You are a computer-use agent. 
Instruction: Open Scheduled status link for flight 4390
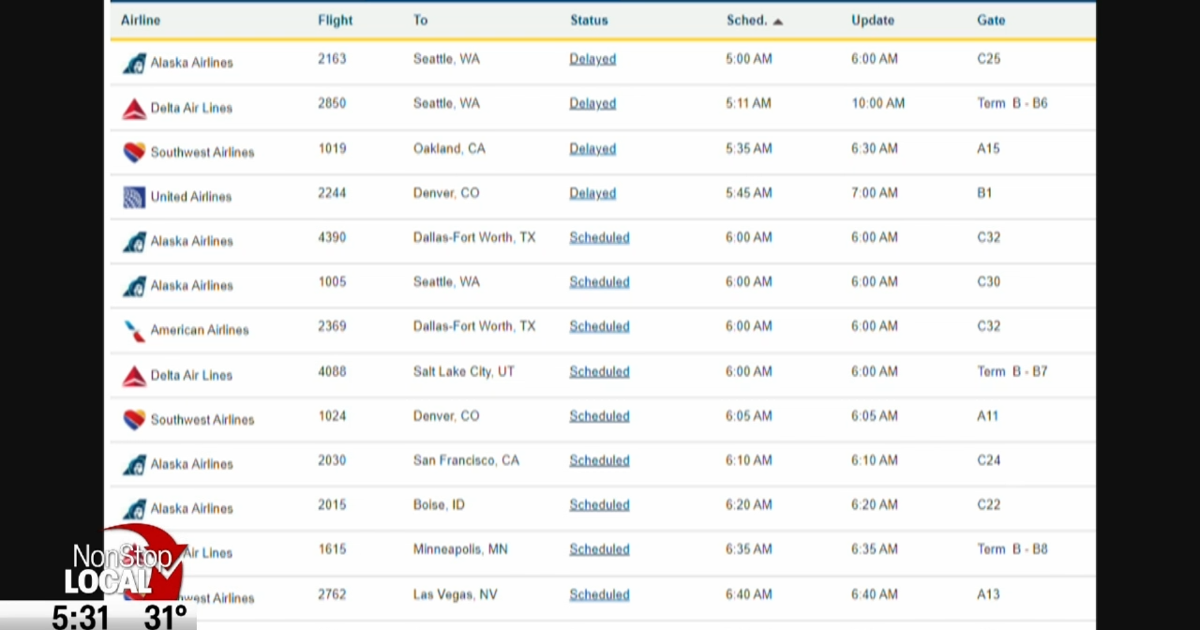pos(599,238)
